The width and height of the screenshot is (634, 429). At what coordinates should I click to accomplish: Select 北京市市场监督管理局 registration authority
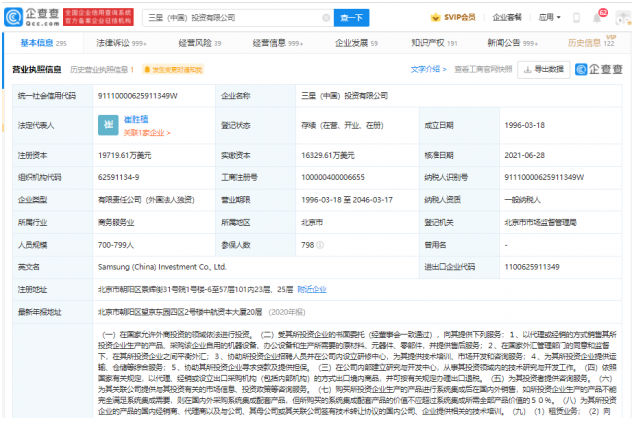click(540, 222)
